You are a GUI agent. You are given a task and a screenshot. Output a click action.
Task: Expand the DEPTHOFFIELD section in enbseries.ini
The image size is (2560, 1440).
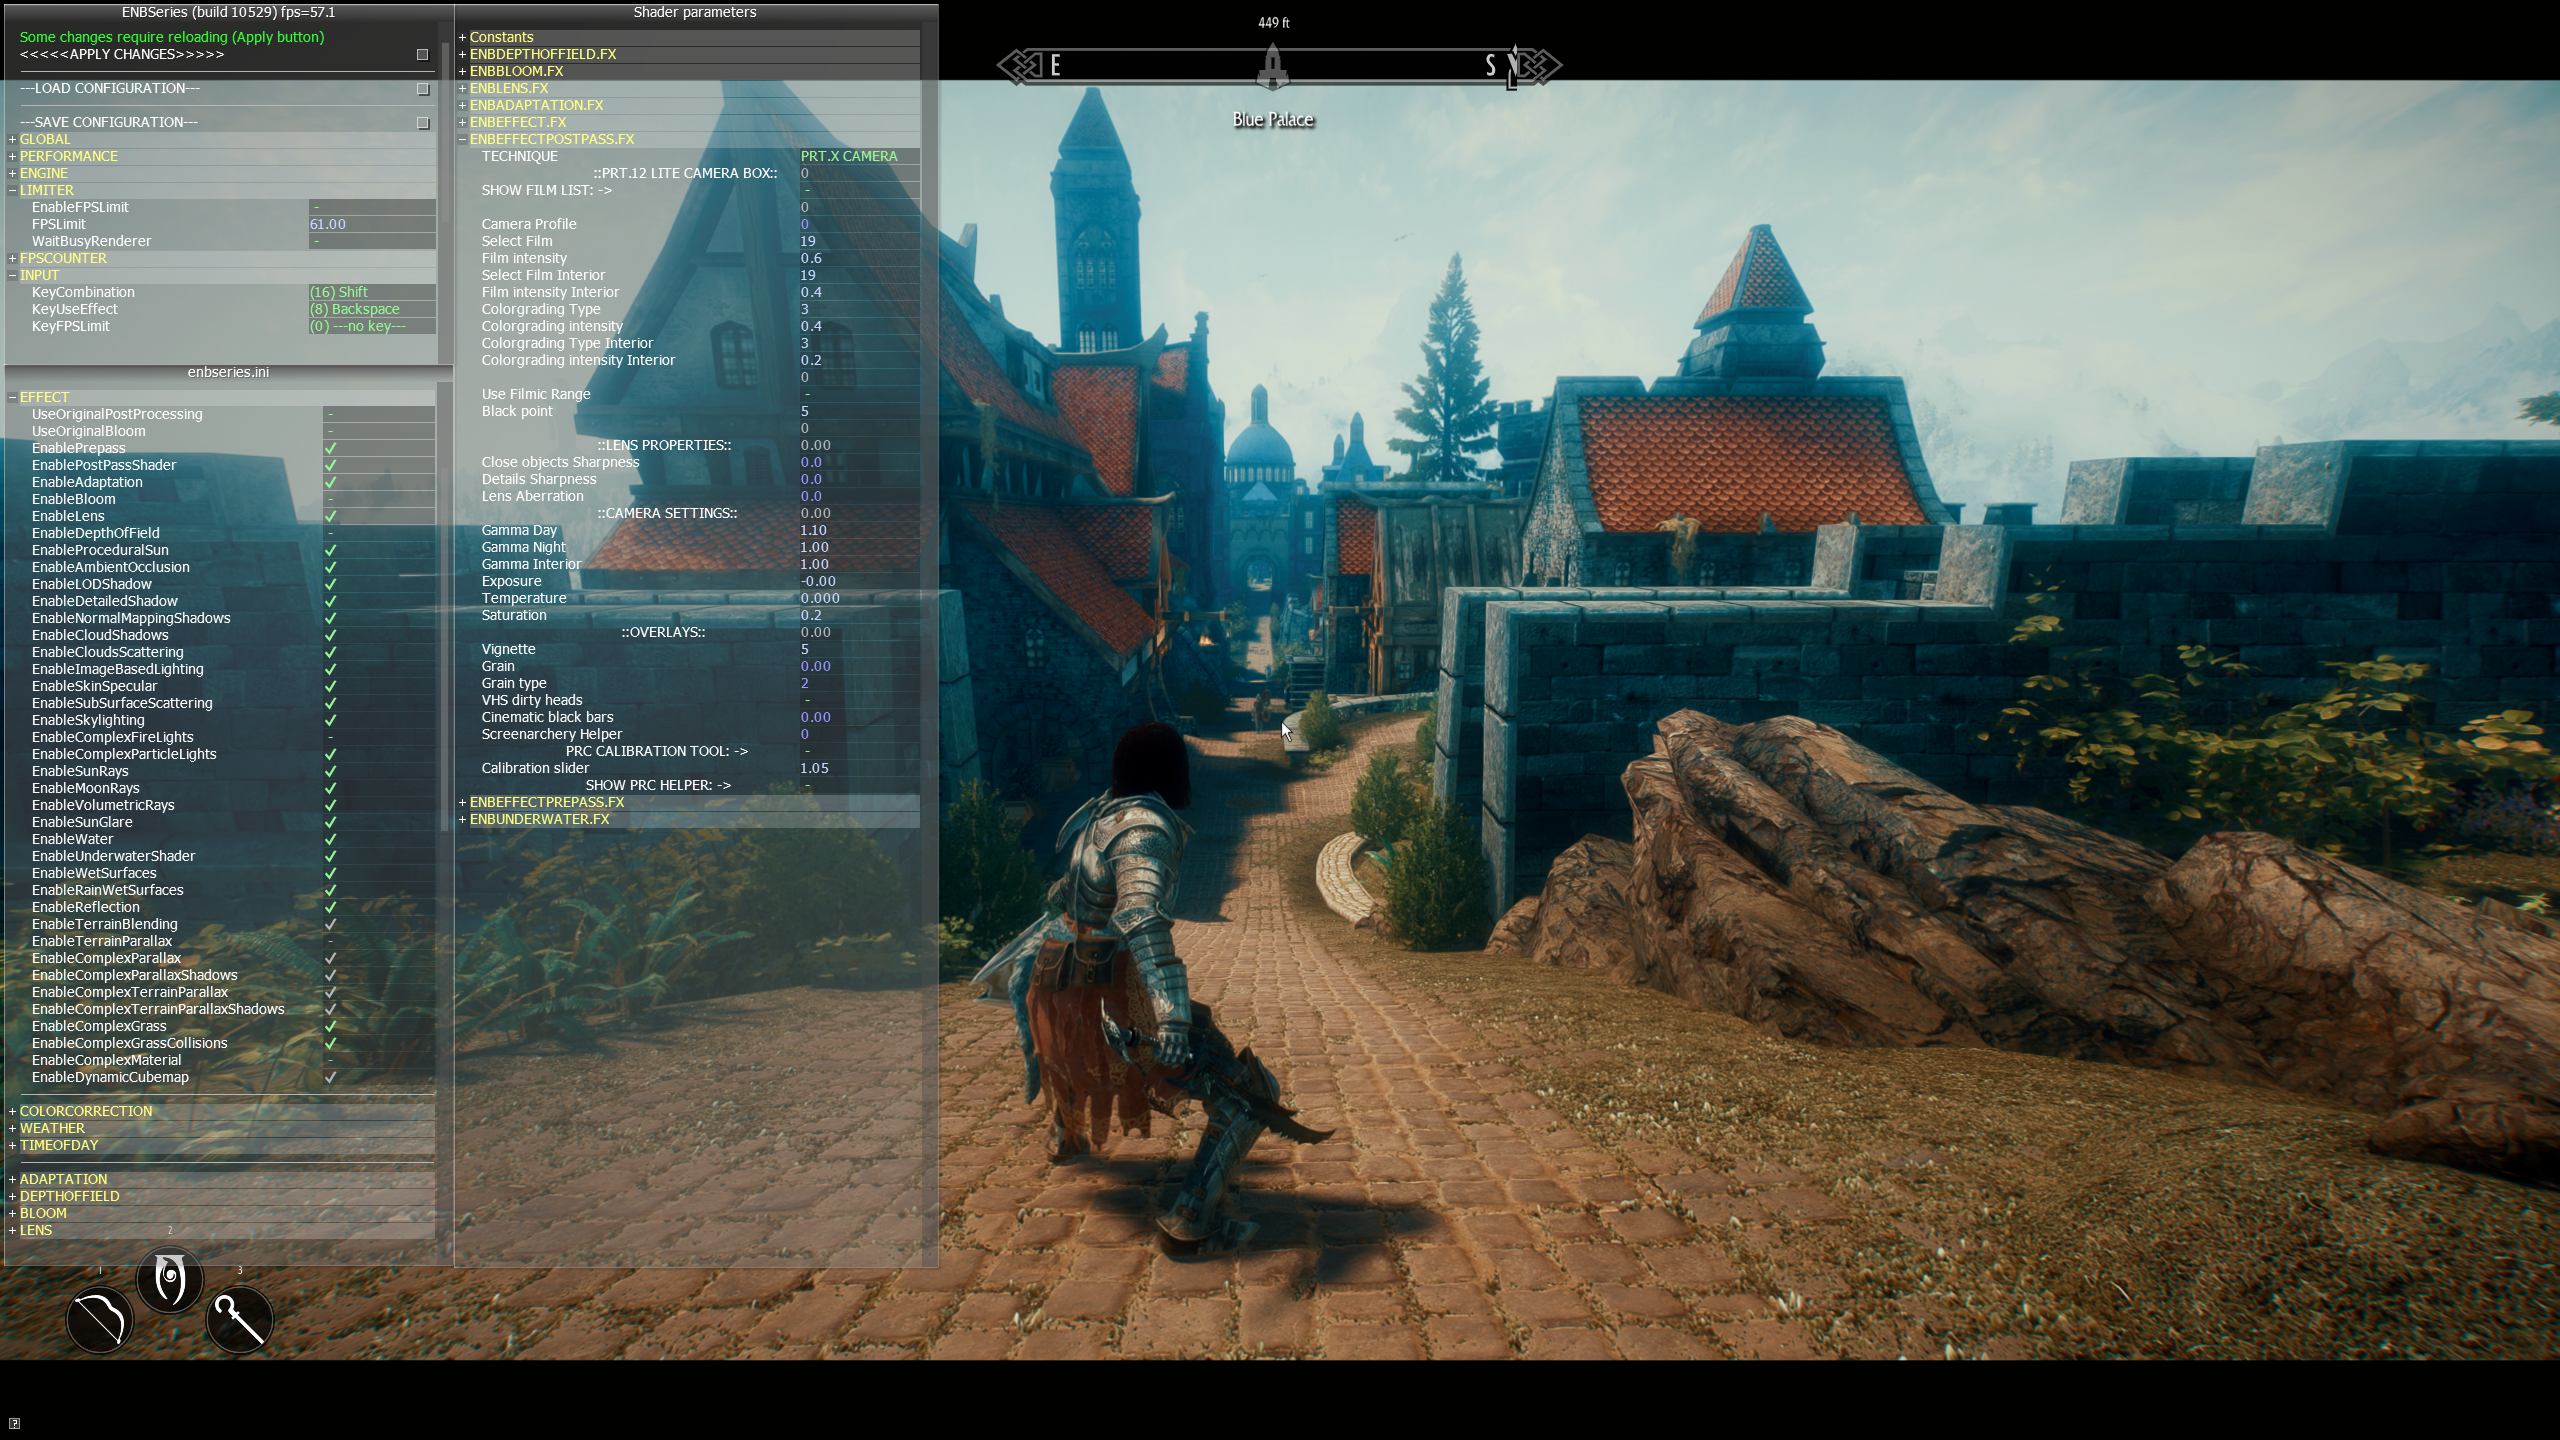click(13, 1196)
